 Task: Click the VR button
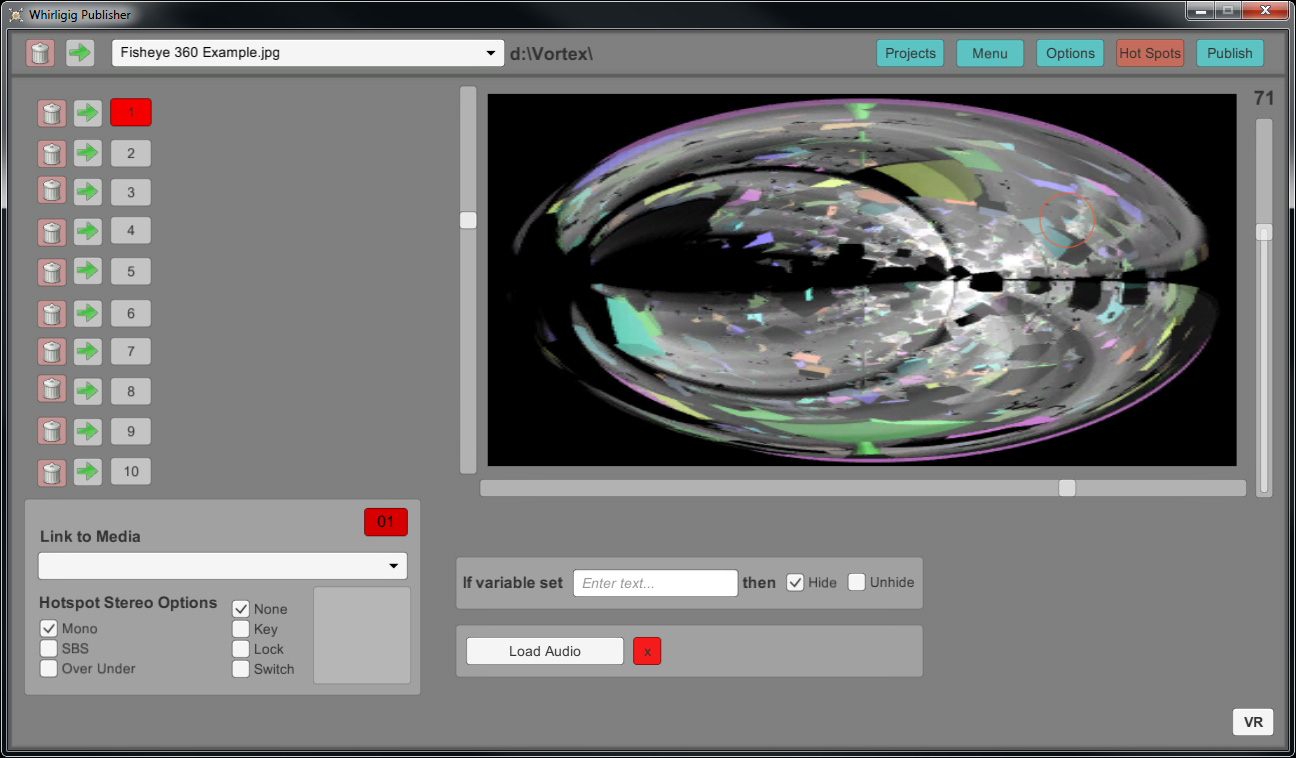tap(1253, 722)
